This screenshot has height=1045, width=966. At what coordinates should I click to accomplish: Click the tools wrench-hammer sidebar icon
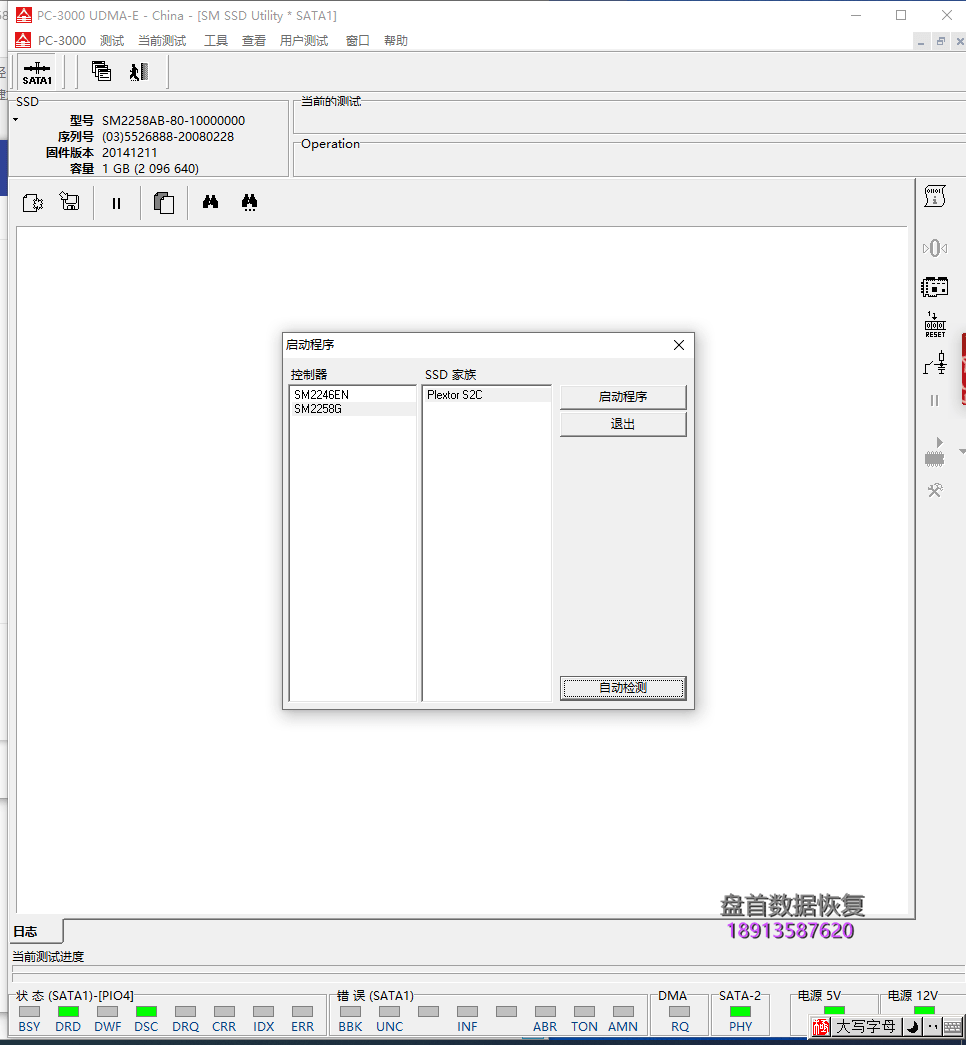coord(935,491)
